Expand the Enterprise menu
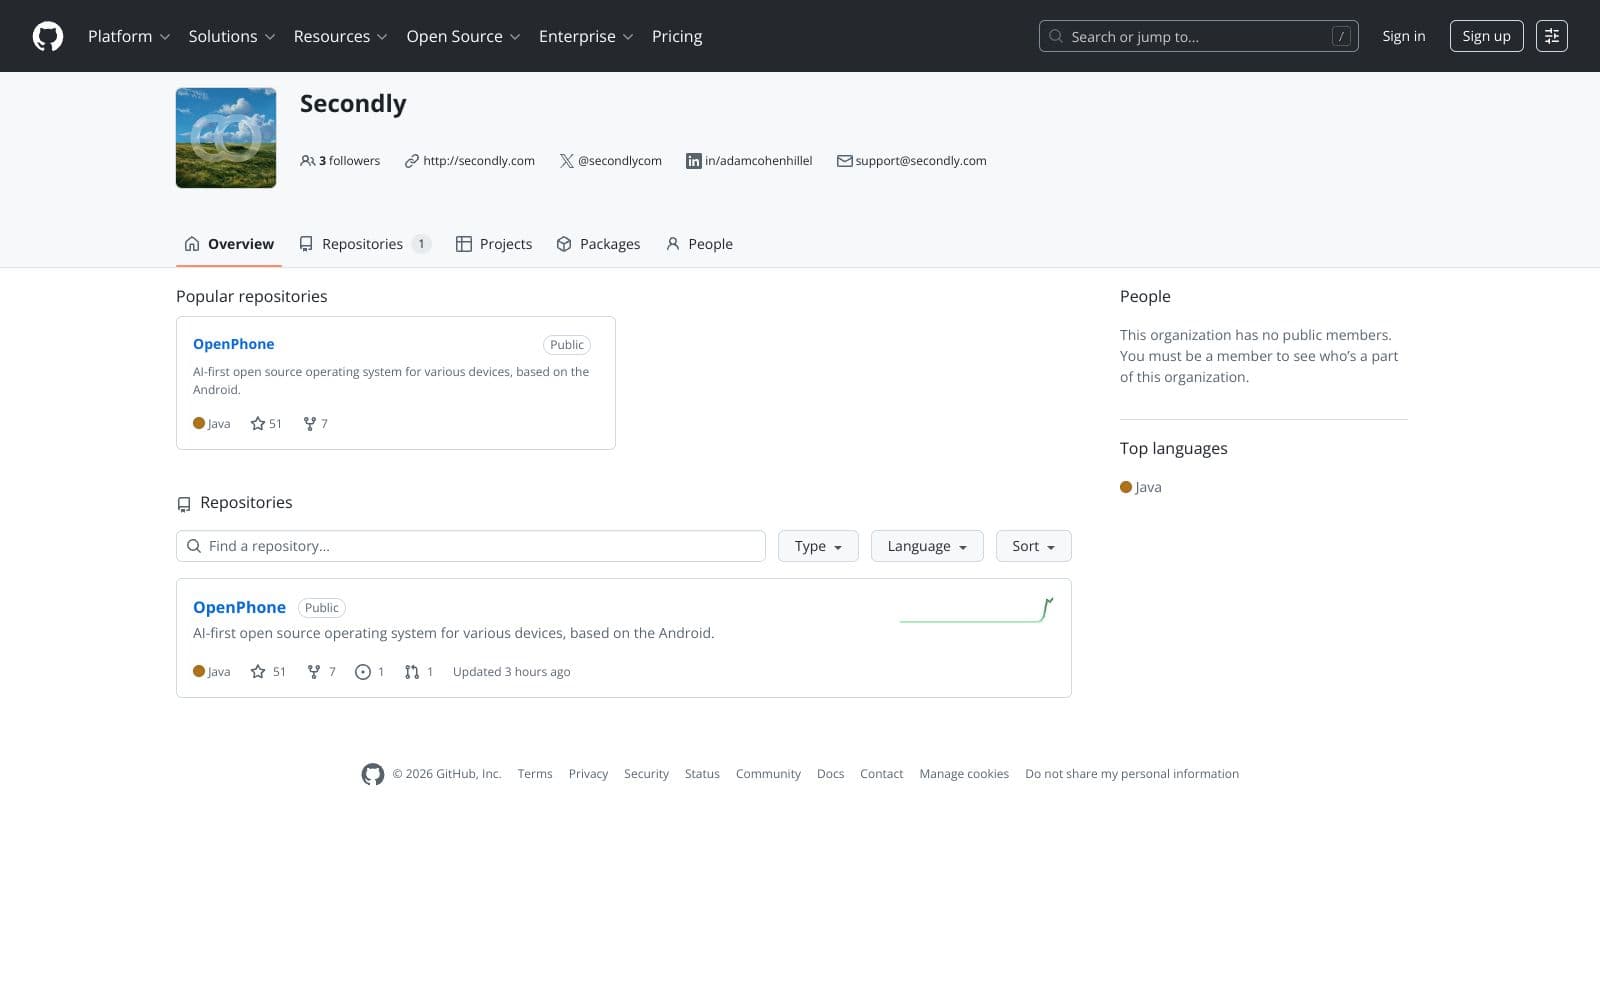The width and height of the screenshot is (1600, 1000). point(586,36)
